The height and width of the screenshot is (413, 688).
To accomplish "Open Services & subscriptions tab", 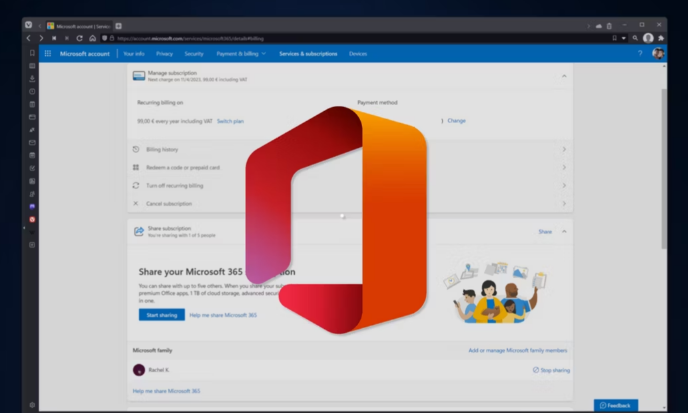I will tap(308, 54).
